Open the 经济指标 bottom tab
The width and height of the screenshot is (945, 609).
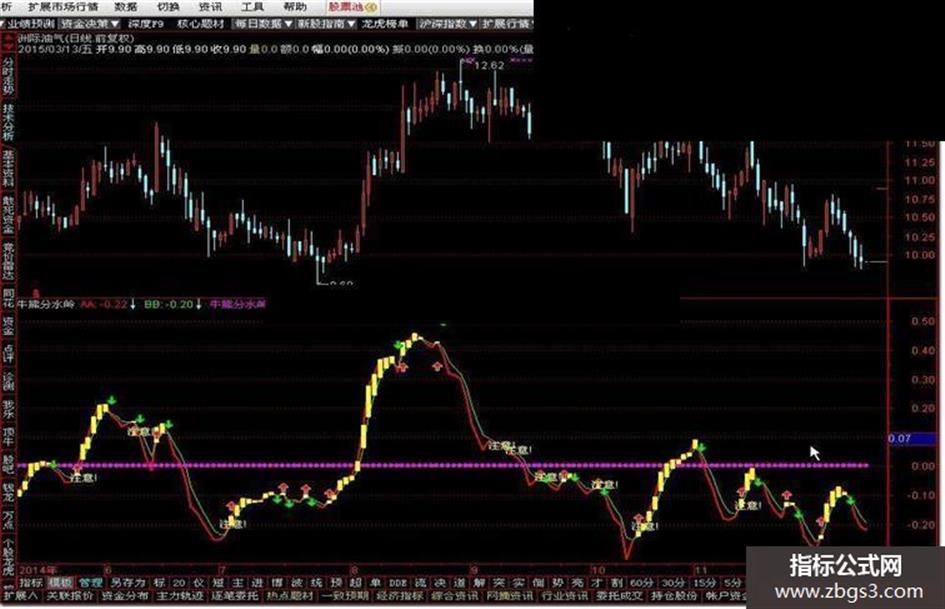400,596
